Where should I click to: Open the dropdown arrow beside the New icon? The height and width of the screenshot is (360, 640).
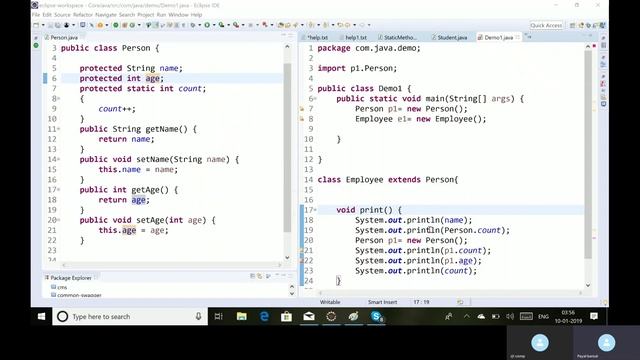click(x=43, y=25)
